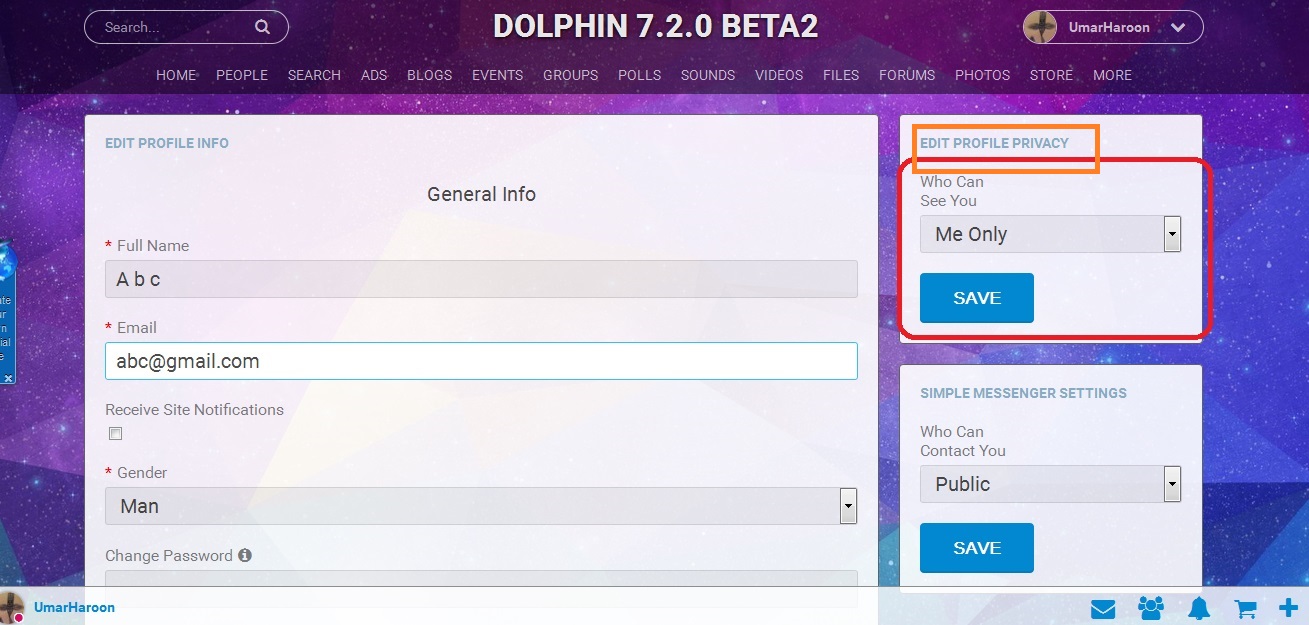1309x625 pixels.
Task: Open the shopping cart icon
Action: (1246, 608)
